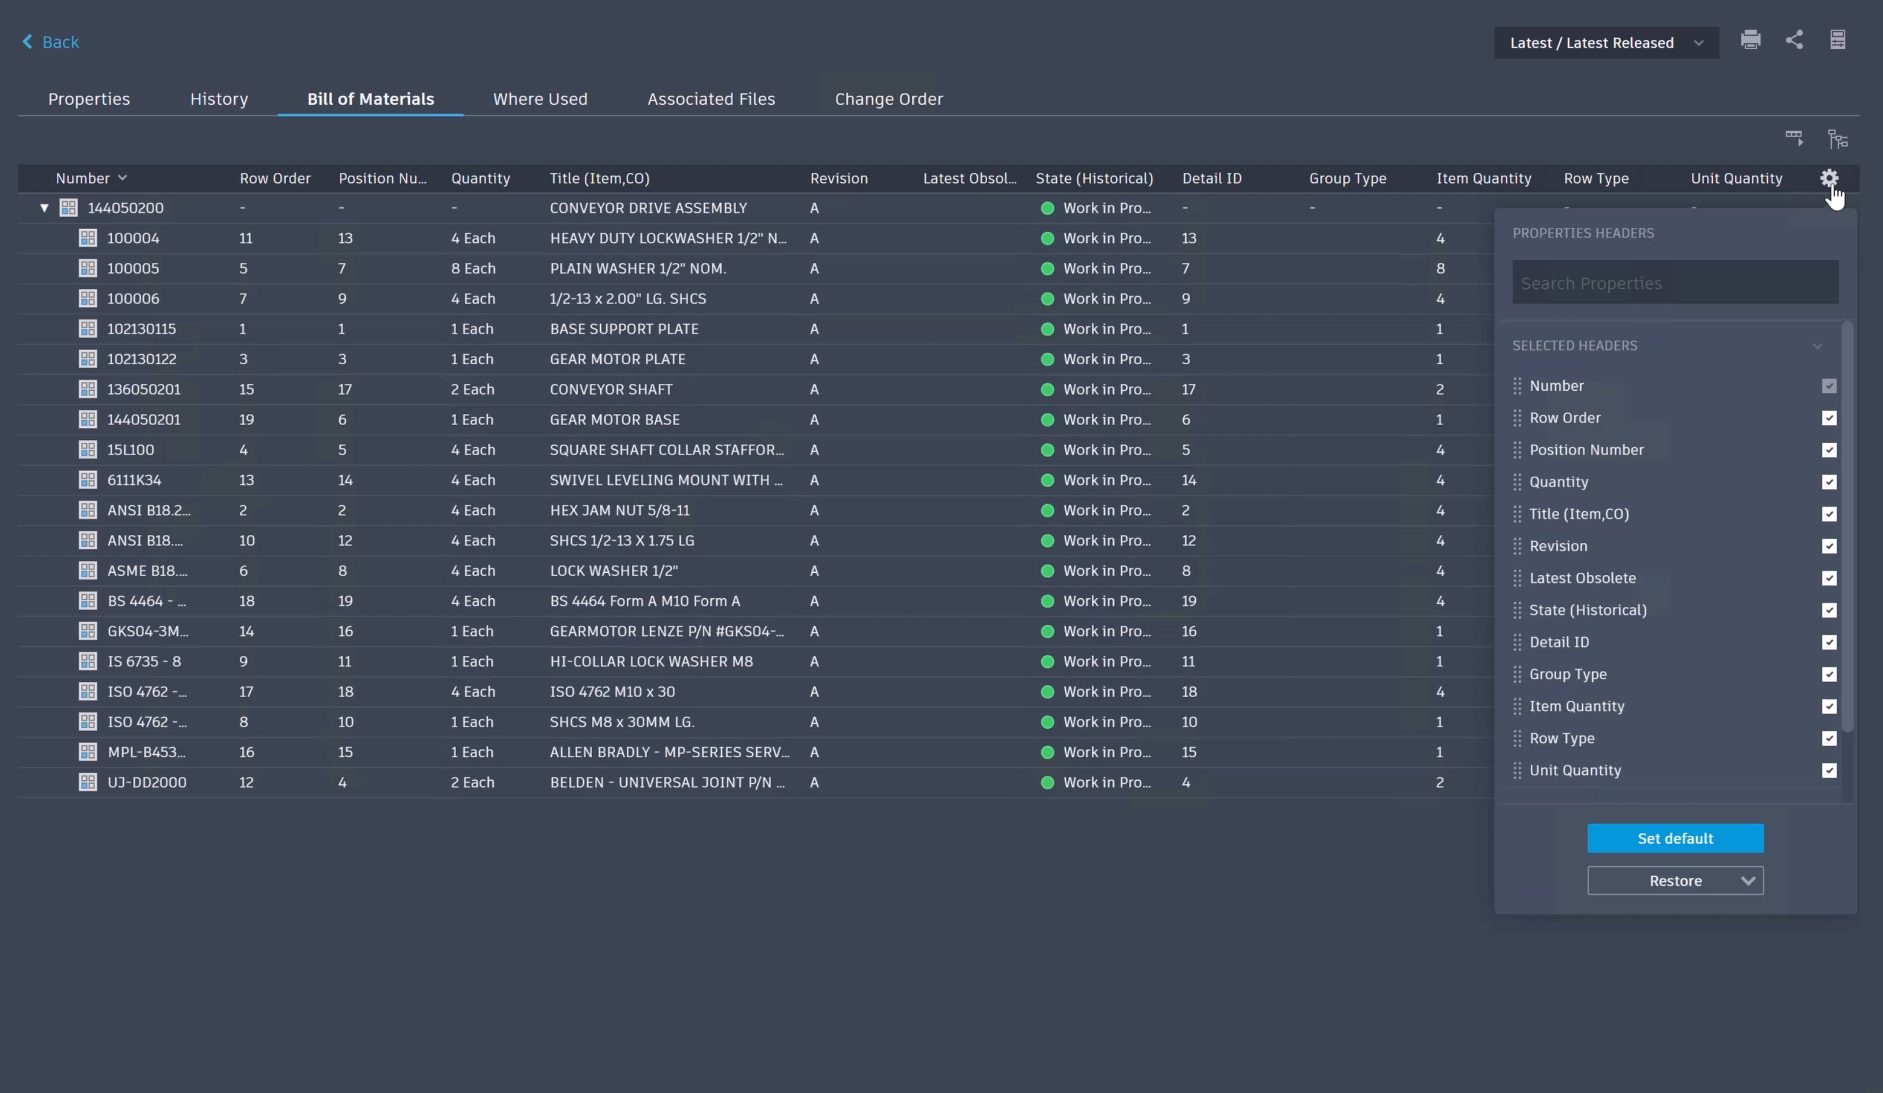Collapse the 144050200 assembly tree row
1883x1093 pixels.
(x=44, y=208)
